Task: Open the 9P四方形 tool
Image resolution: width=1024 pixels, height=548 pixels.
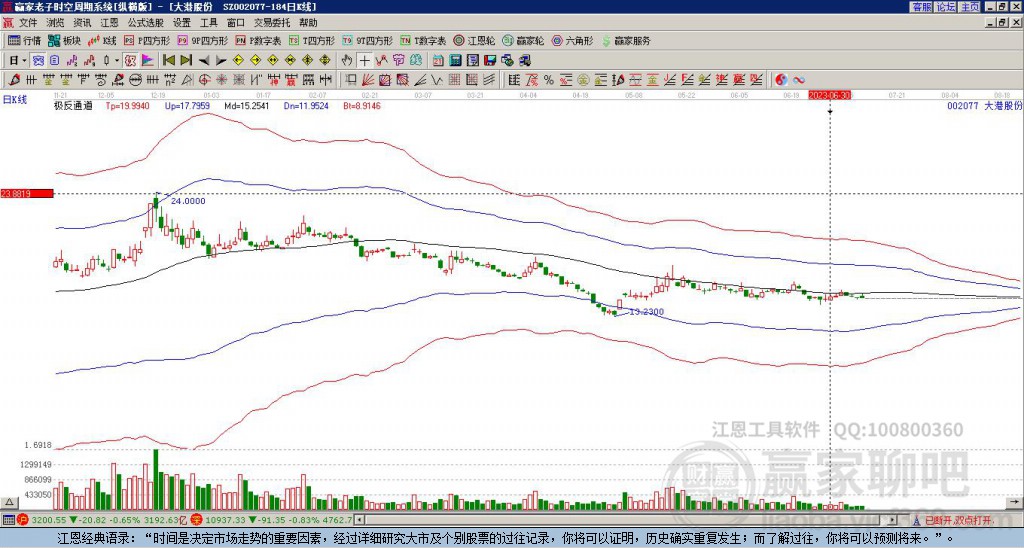Action: pos(203,40)
